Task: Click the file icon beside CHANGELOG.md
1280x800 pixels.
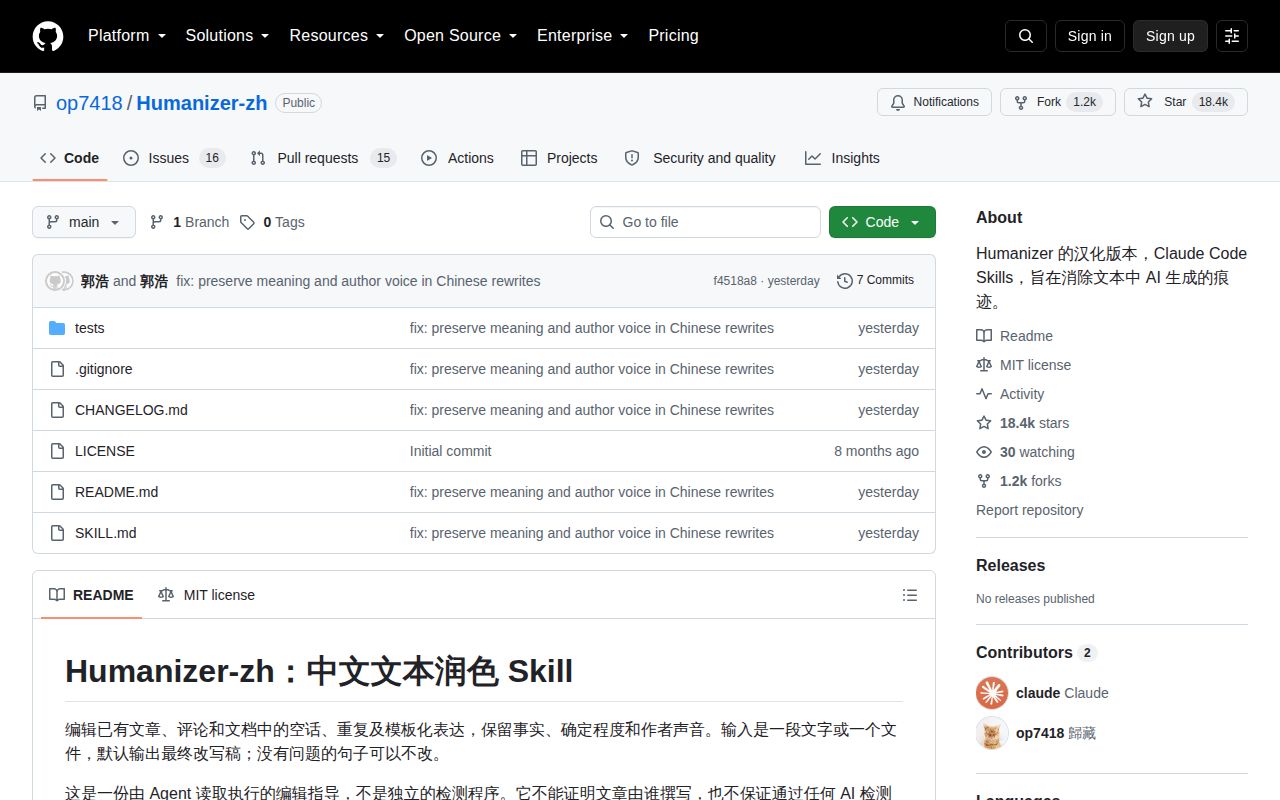Action: pos(57,410)
